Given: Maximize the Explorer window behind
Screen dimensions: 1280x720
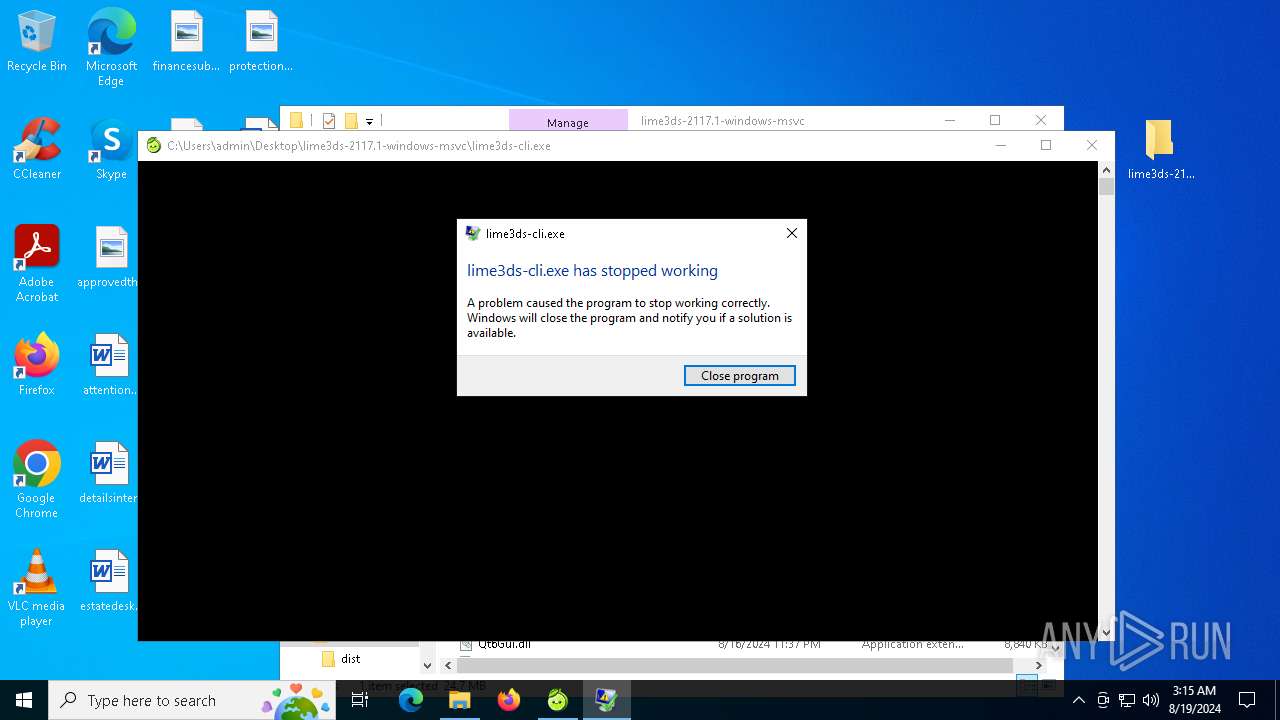Looking at the screenshot, I should coord(995,120).
